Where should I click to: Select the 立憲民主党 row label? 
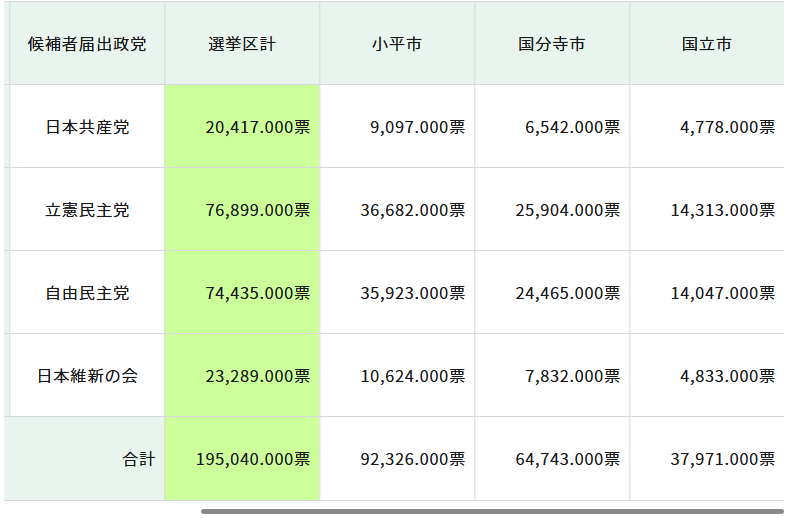click(x=87, y=210)
